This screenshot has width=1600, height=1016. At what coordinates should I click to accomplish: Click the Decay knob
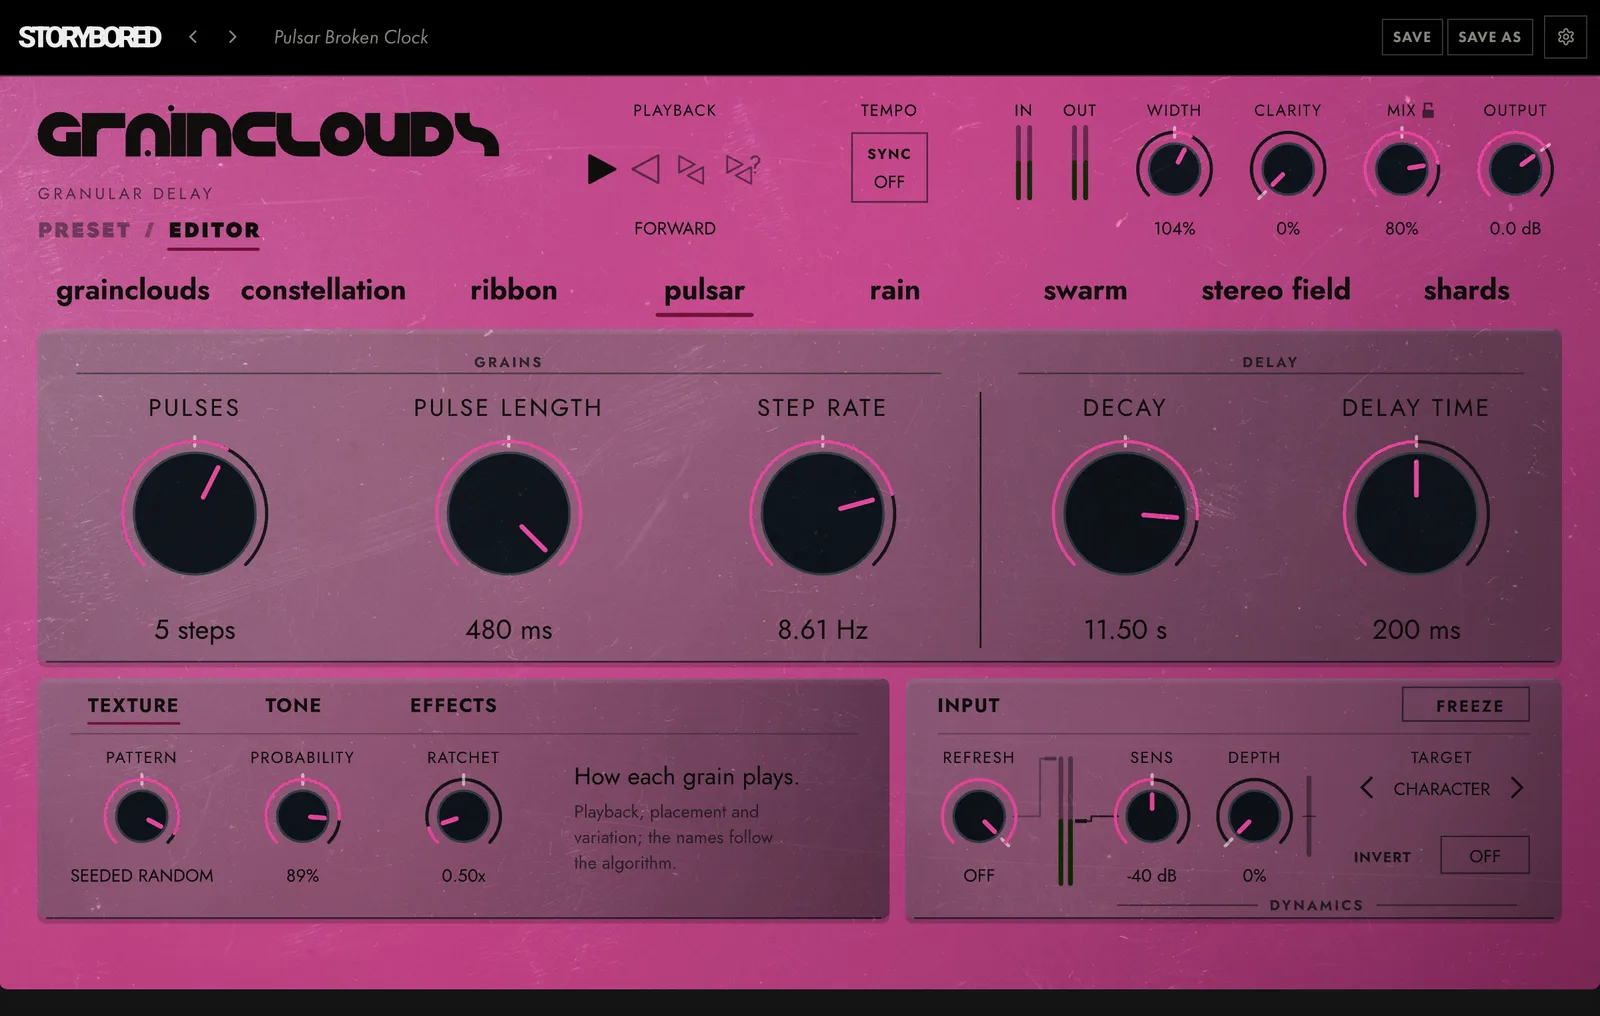(1125, 513)
